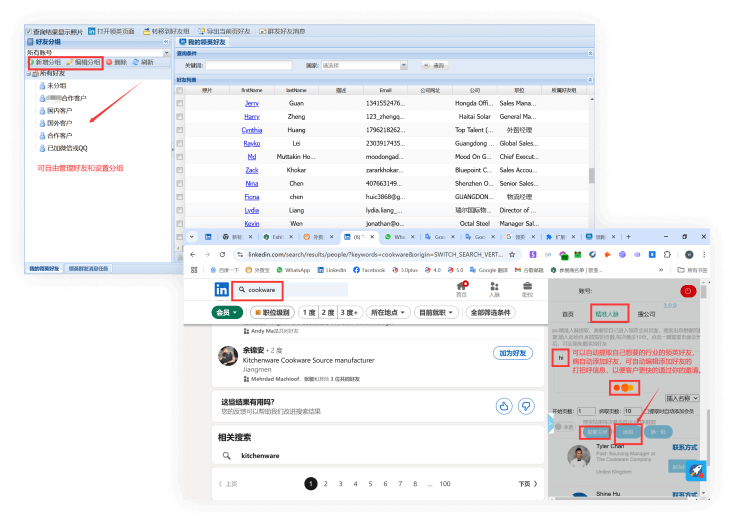Open the browser apps grid icon
Image resolution: width=734 pixels, height=524 pixels.
[x=194, y=270]
